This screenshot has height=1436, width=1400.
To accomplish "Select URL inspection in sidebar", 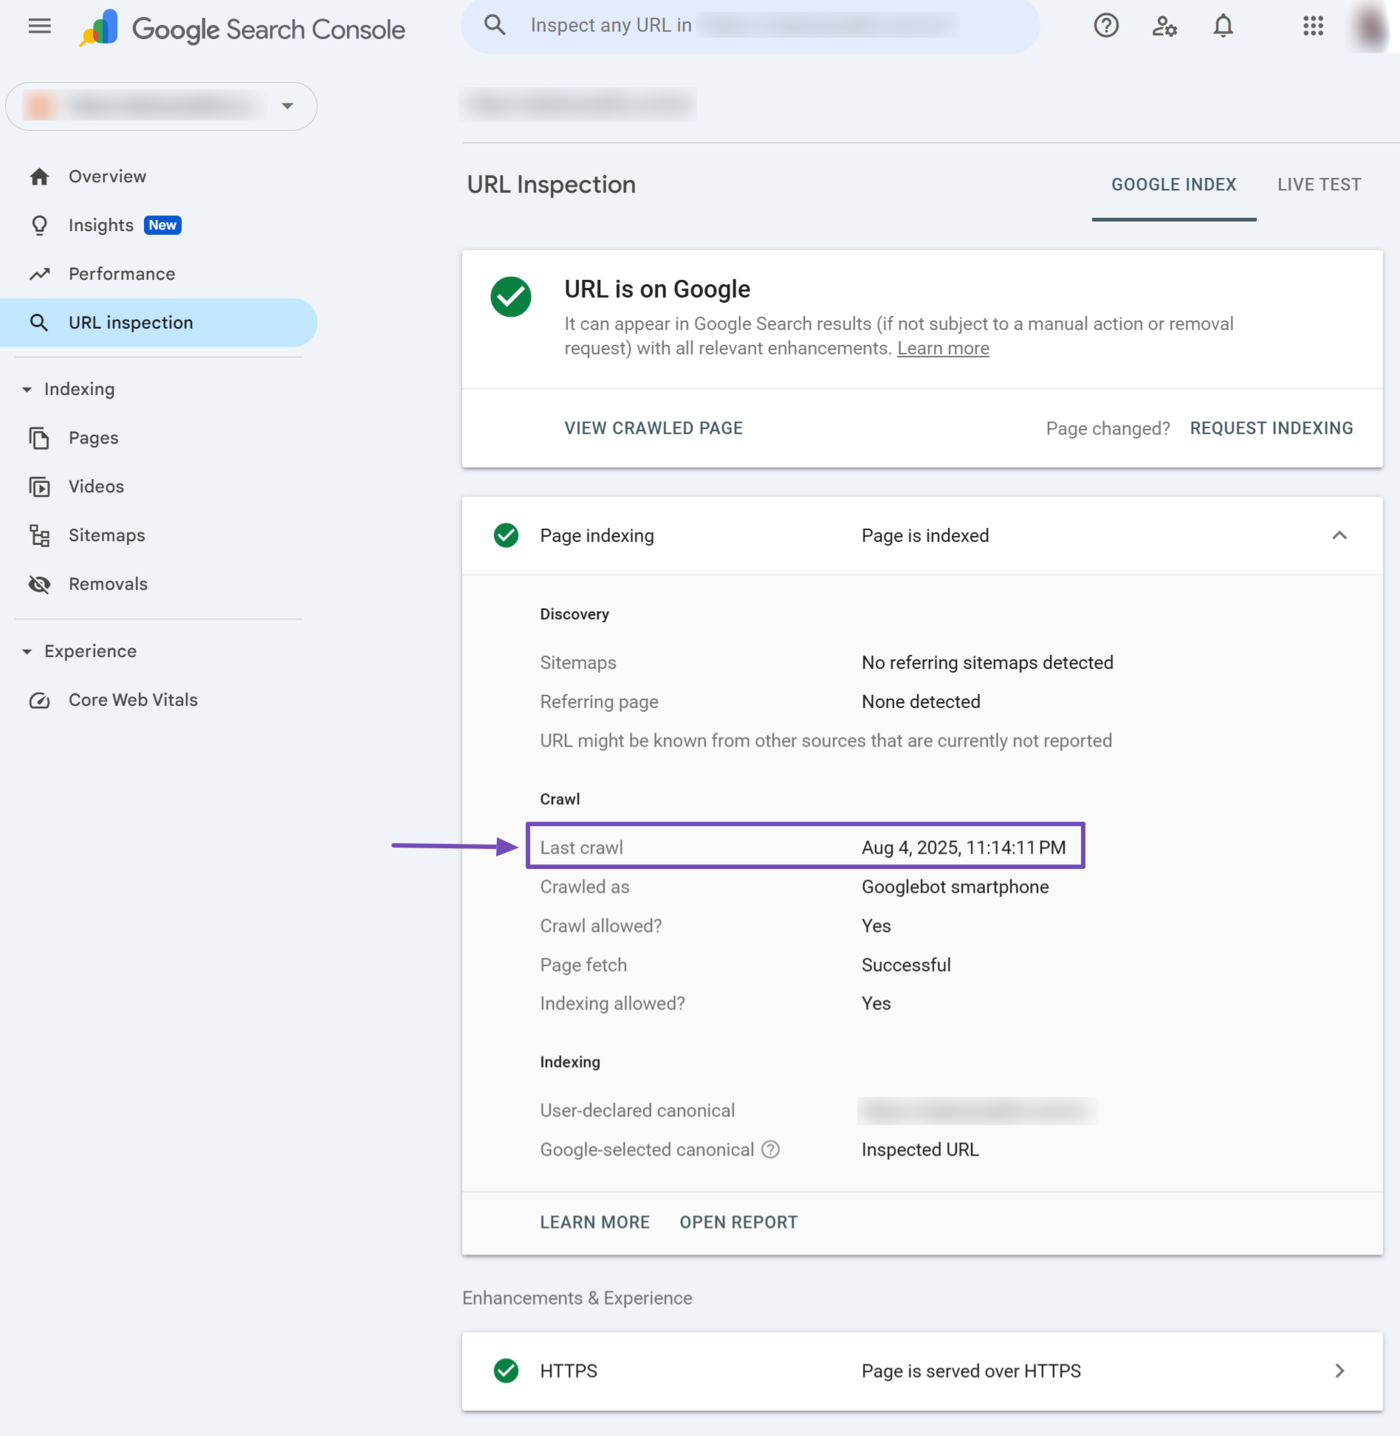I will pyautogui.click(x=159, y=323).
